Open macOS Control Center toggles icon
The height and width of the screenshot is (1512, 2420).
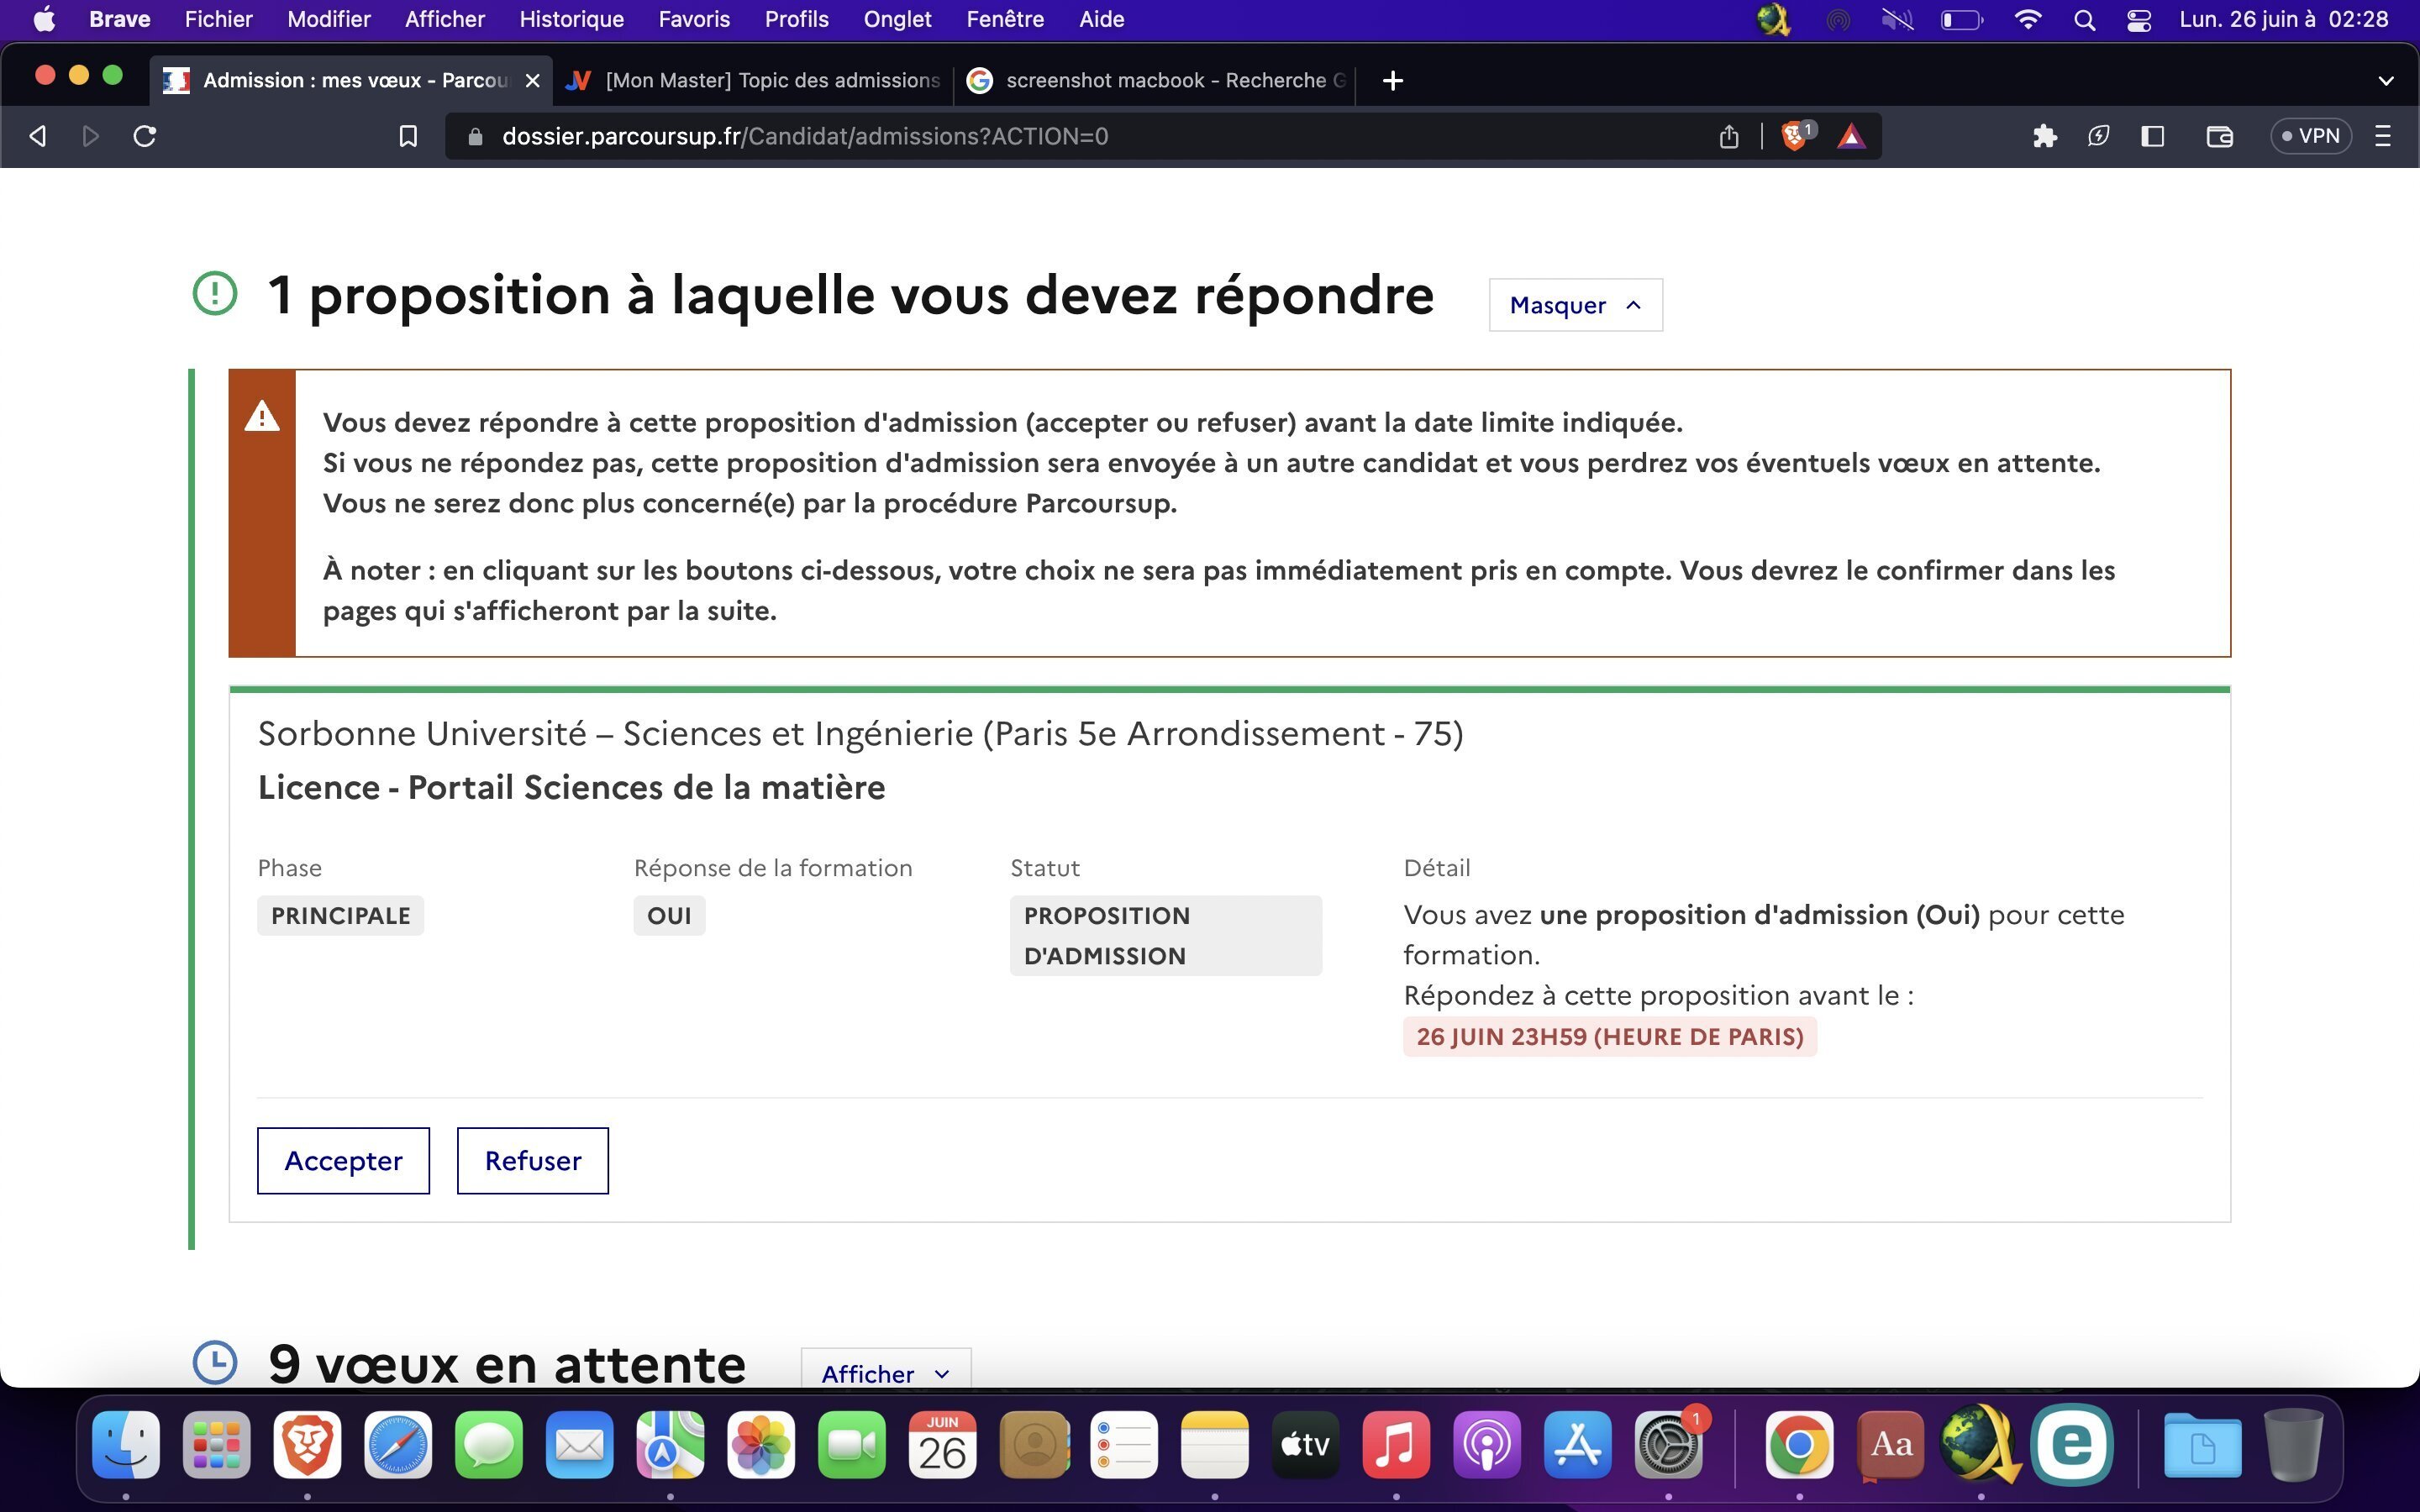(2138, 20)
